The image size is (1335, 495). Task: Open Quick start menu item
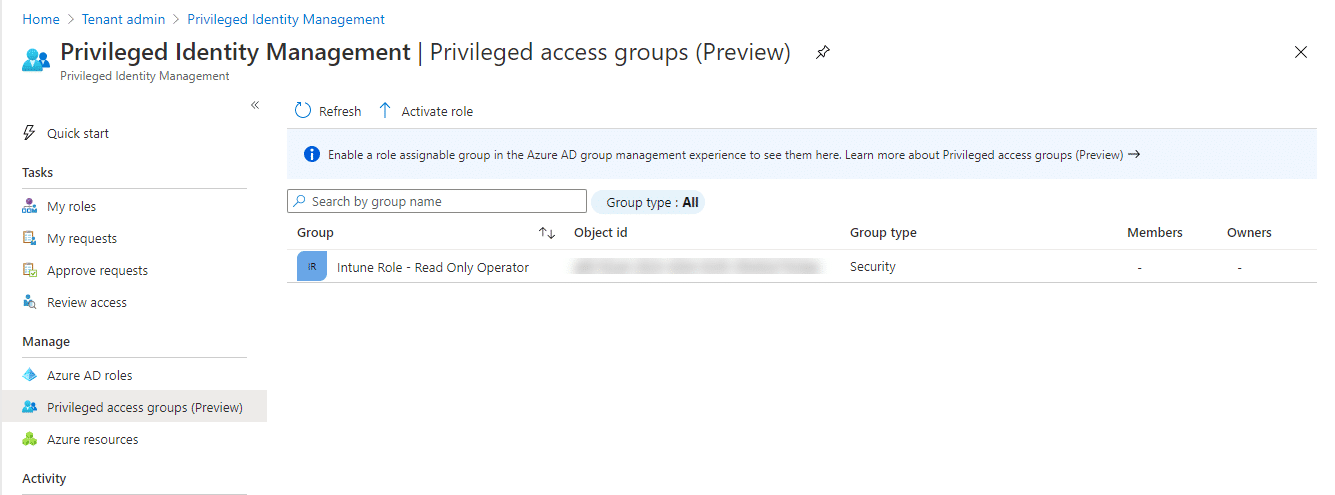click(78, 134)
